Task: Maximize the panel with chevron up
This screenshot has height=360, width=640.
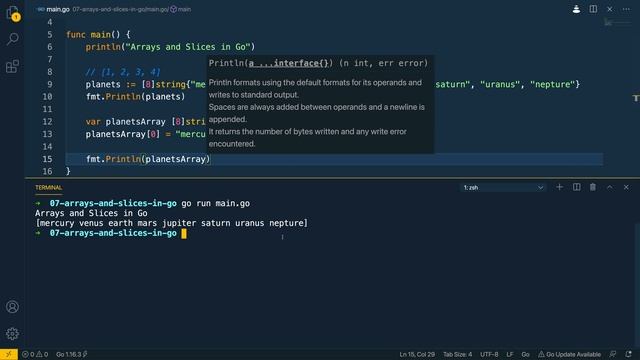Action: [609, 187]
